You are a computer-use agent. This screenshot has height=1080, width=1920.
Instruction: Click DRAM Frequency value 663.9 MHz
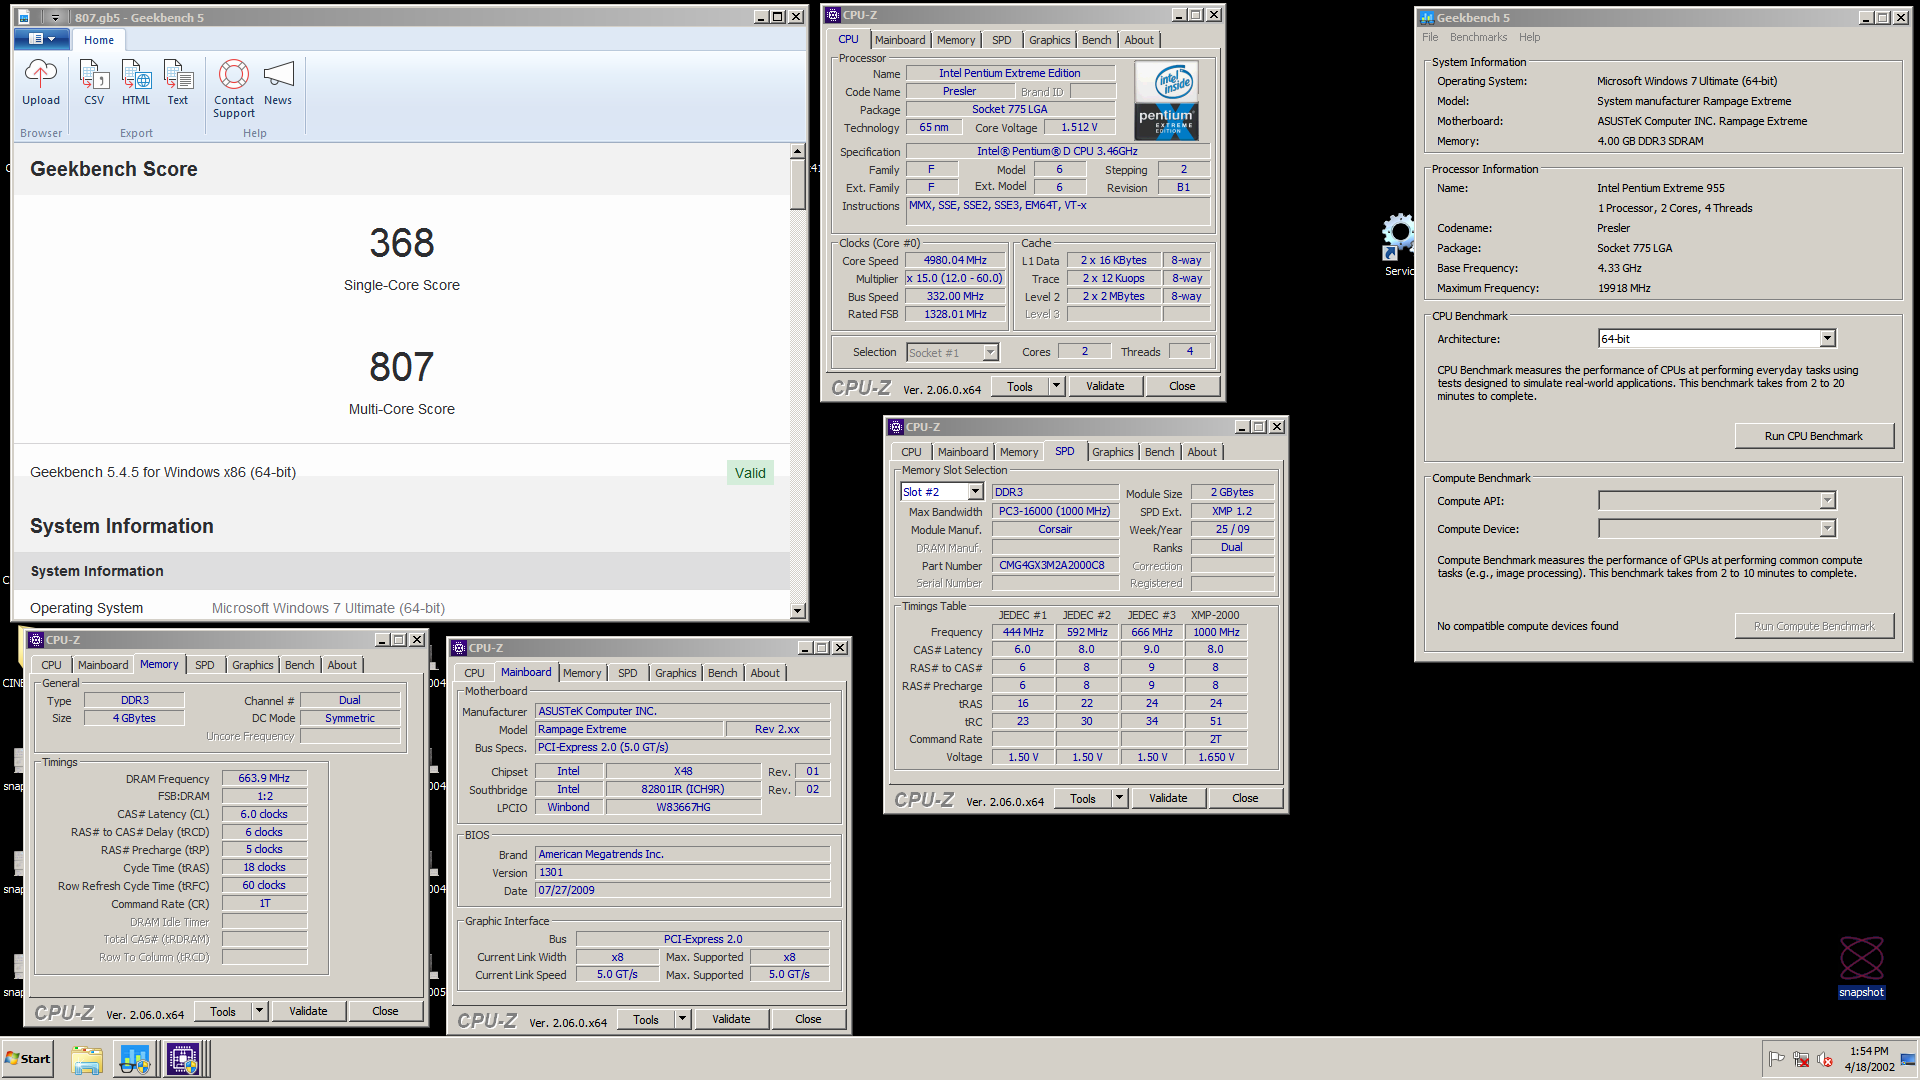tap(264, 778)
